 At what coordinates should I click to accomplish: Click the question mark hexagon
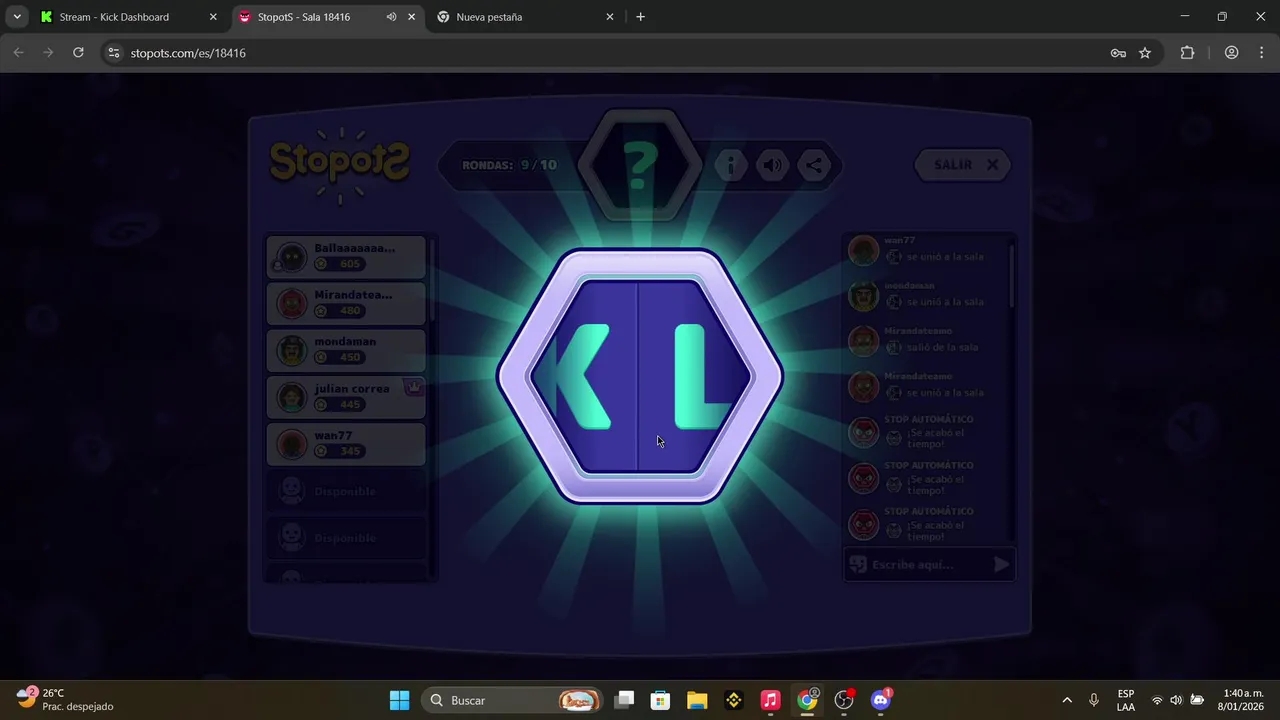coord(640,164)
